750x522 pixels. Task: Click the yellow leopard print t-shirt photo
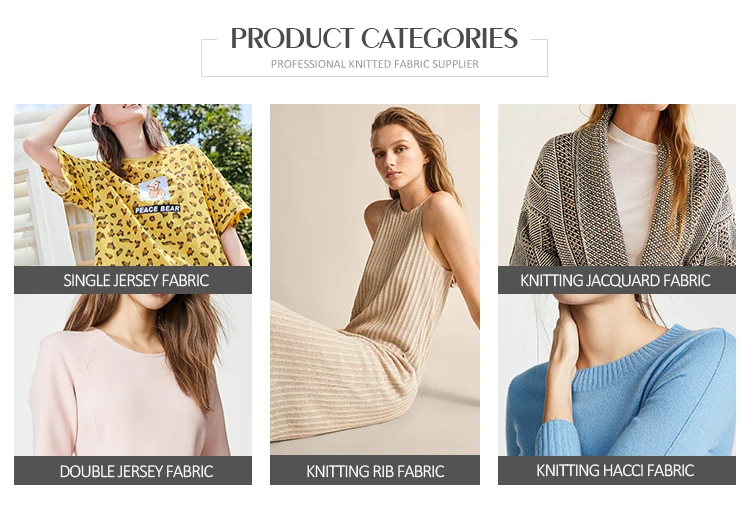pyautogui.click(x=133, y=185)
